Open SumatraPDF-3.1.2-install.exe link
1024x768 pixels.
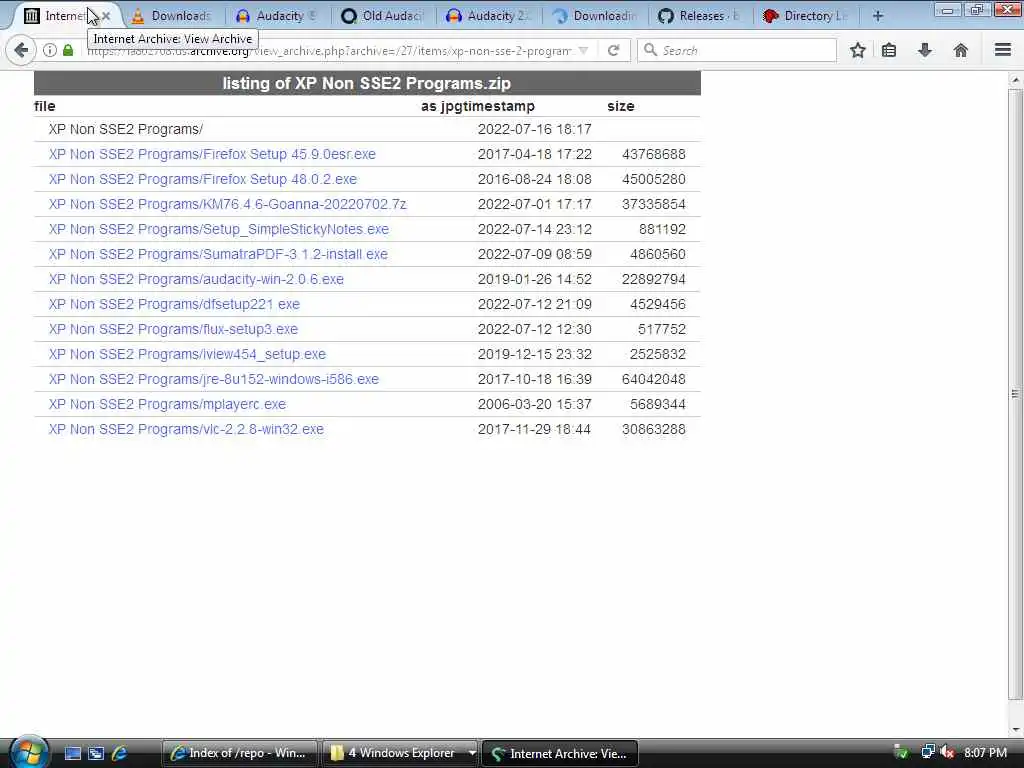pos(218,254)
